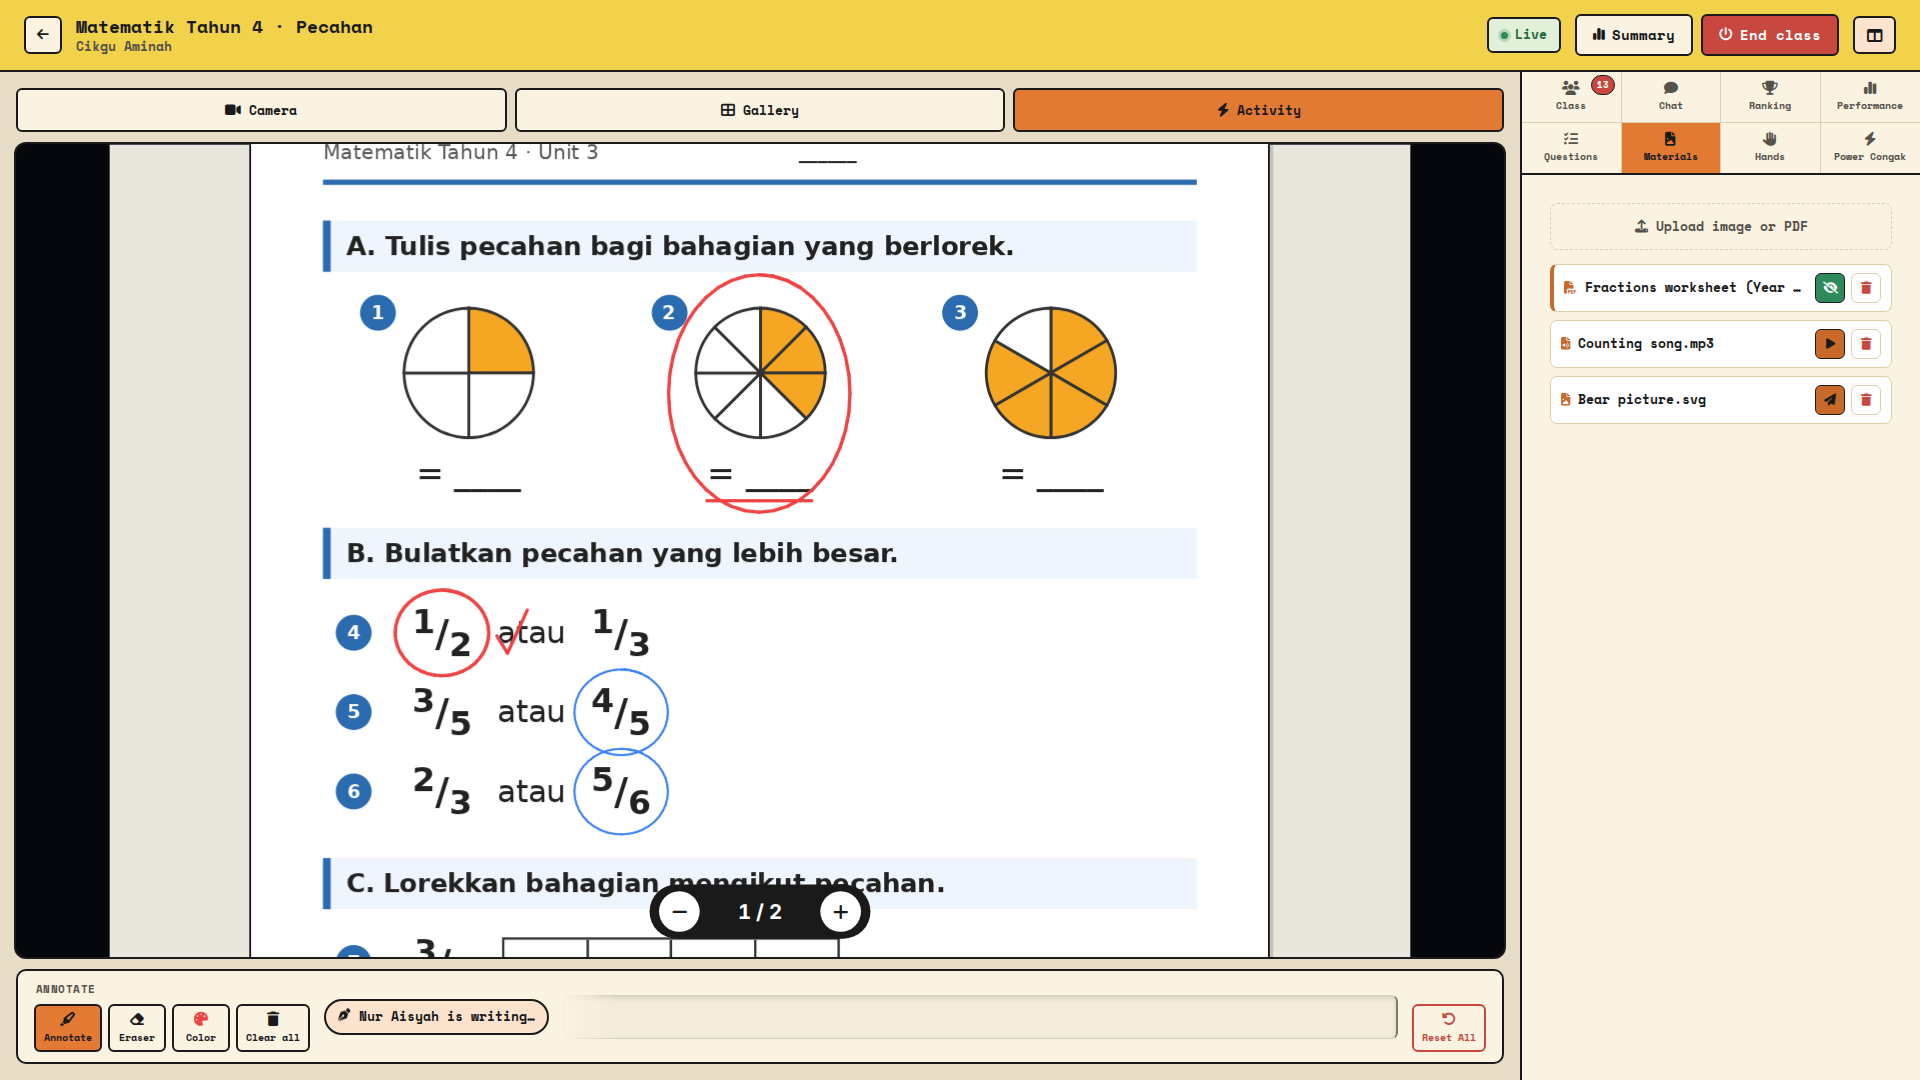
Task: Open the Questions panel
Action: click(1571, 148)
